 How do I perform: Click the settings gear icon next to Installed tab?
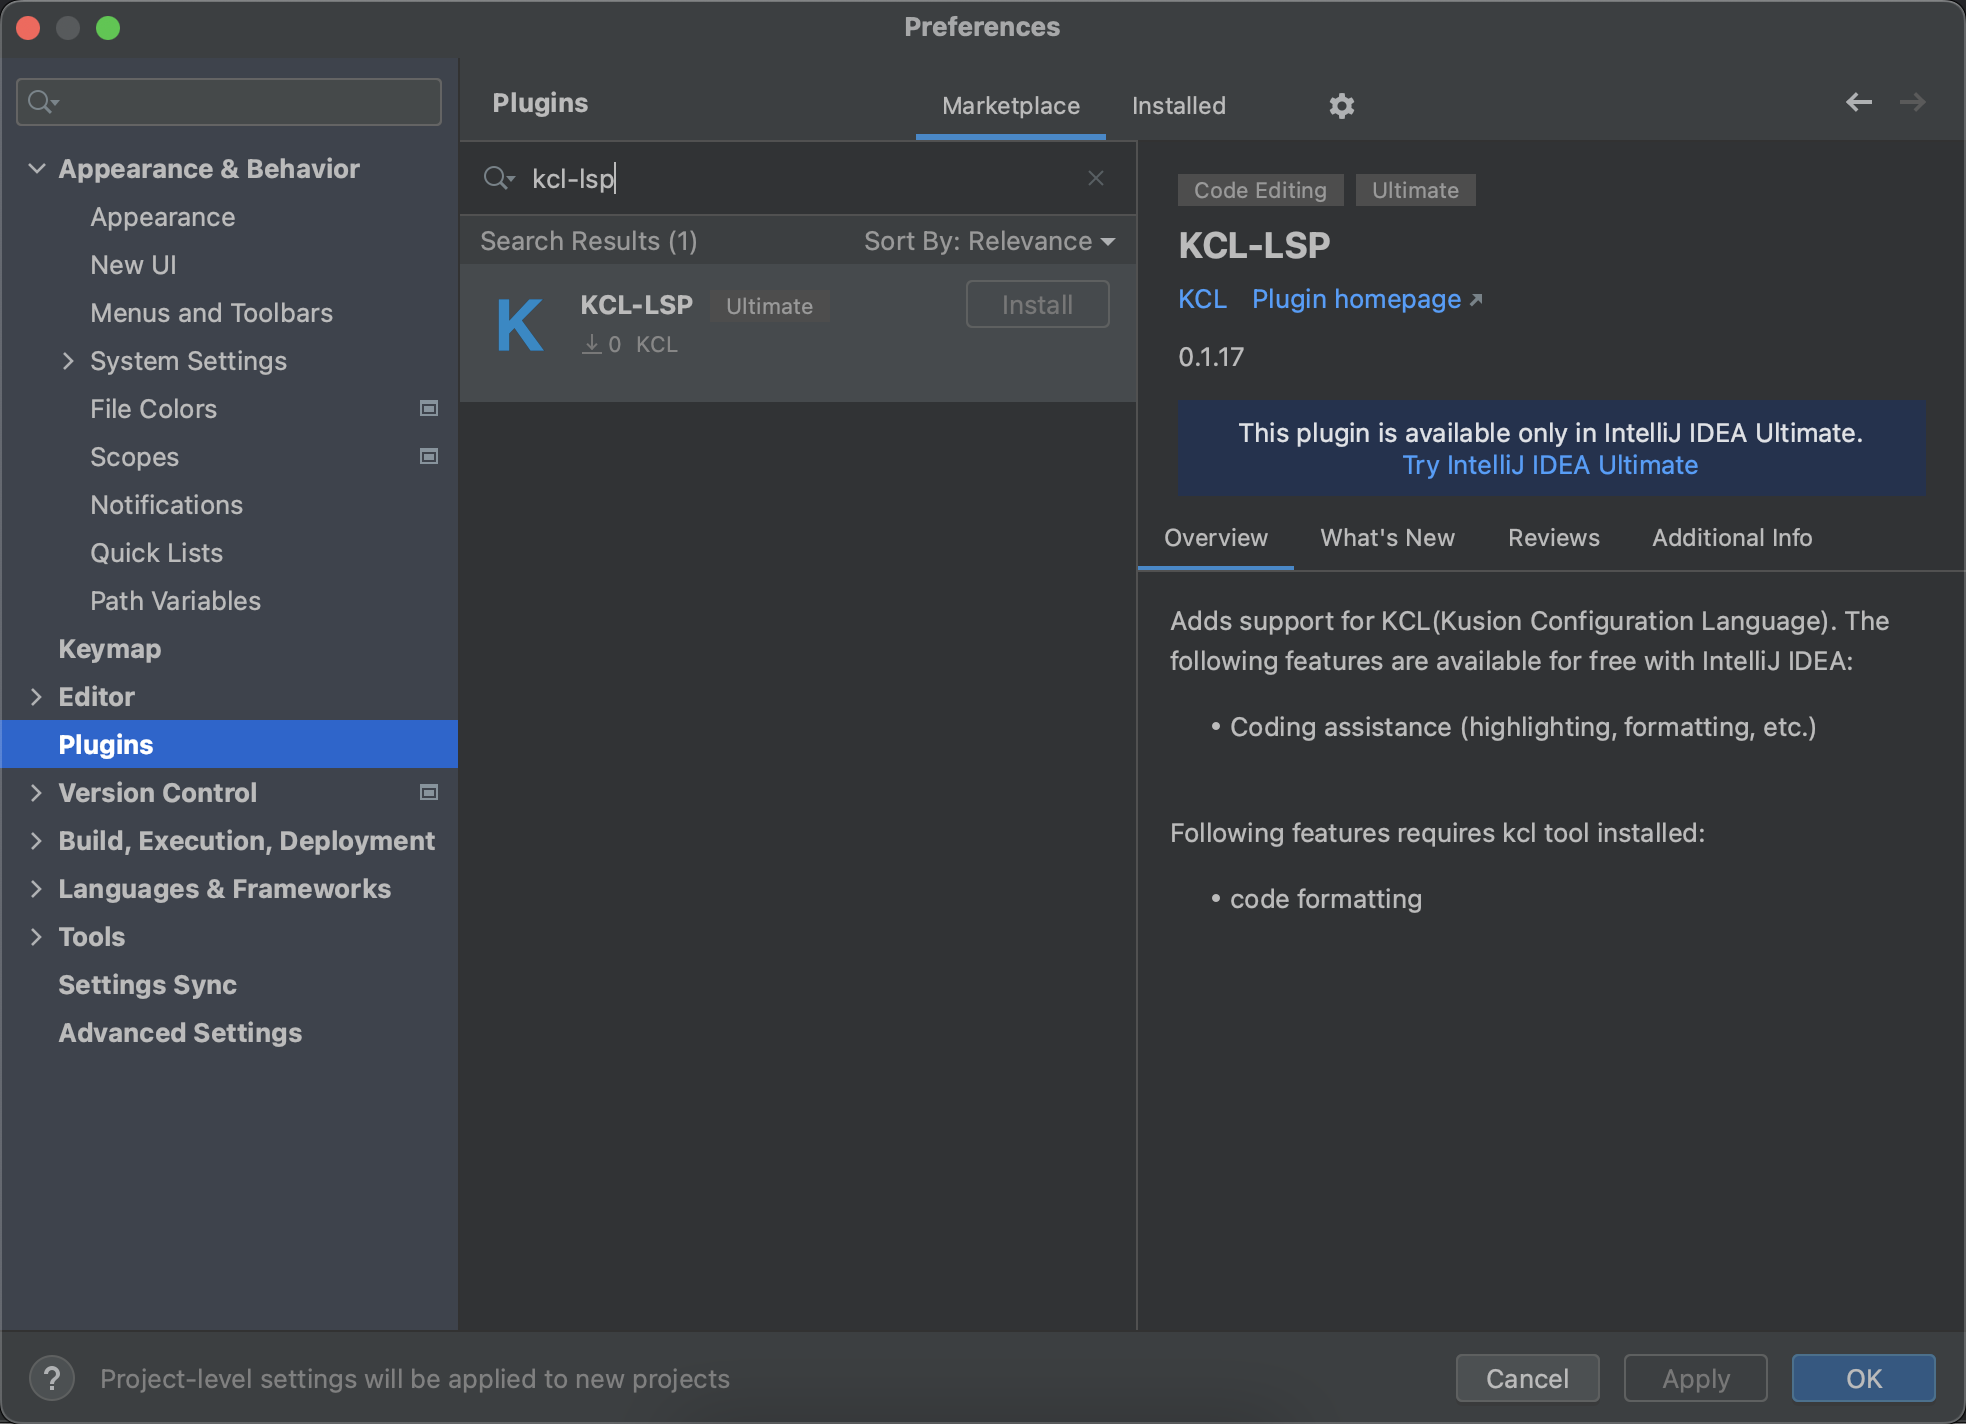(x=1342, y=105)
